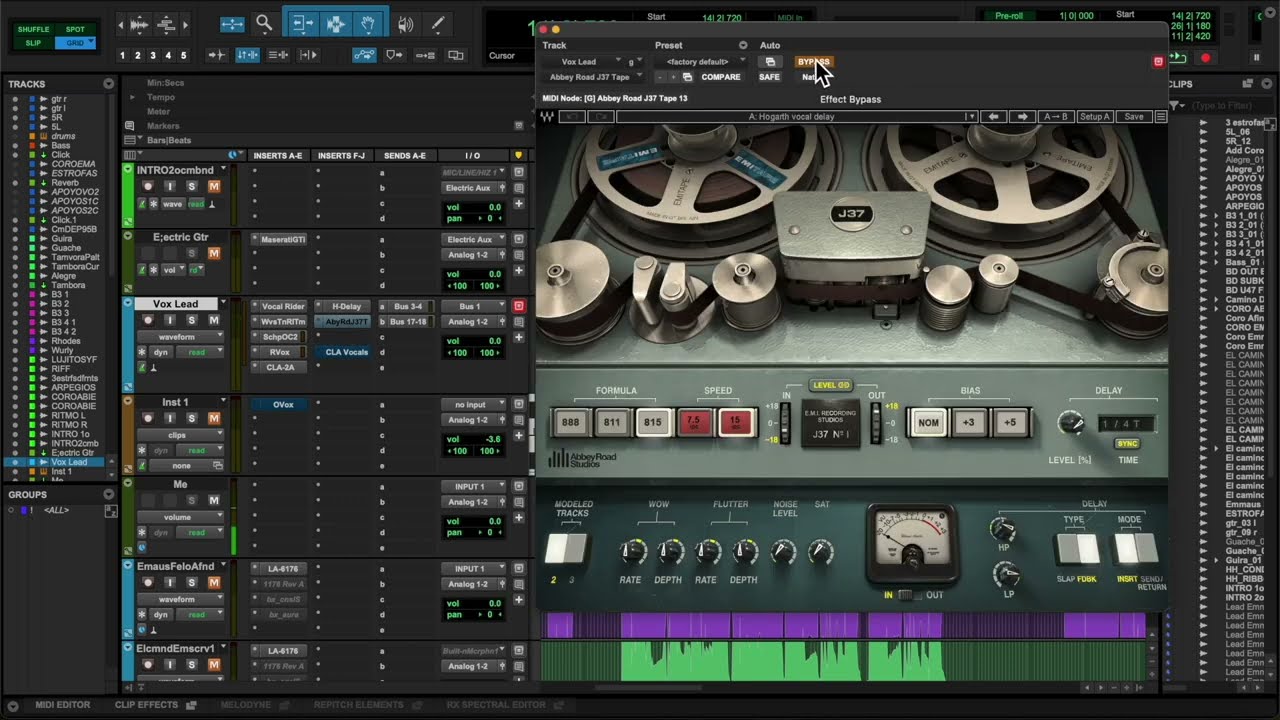Screen dimensions: 1280x720
Task: Select the SLIP edit mode
Action: 33,43
